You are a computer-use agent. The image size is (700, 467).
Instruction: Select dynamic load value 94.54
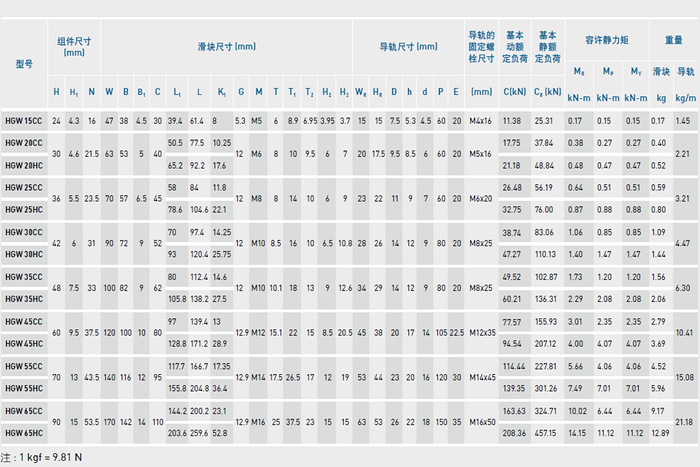(x=512, y=343)
